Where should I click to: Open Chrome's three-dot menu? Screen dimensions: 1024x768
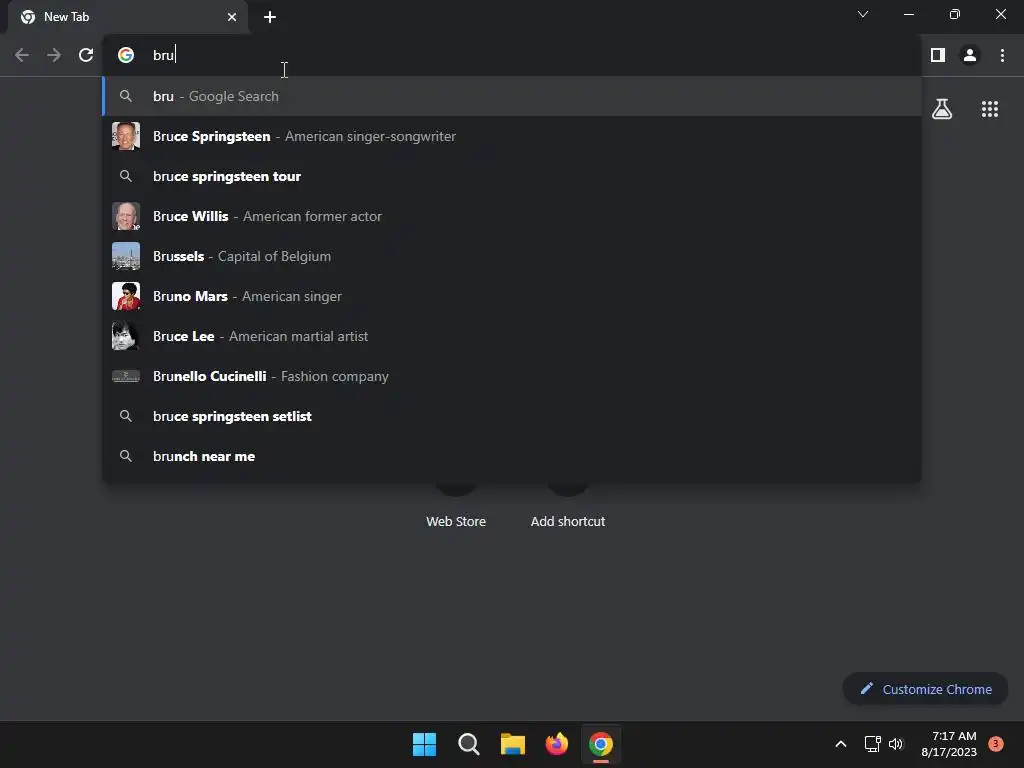pyautogui.click(x=1002, y=55)
